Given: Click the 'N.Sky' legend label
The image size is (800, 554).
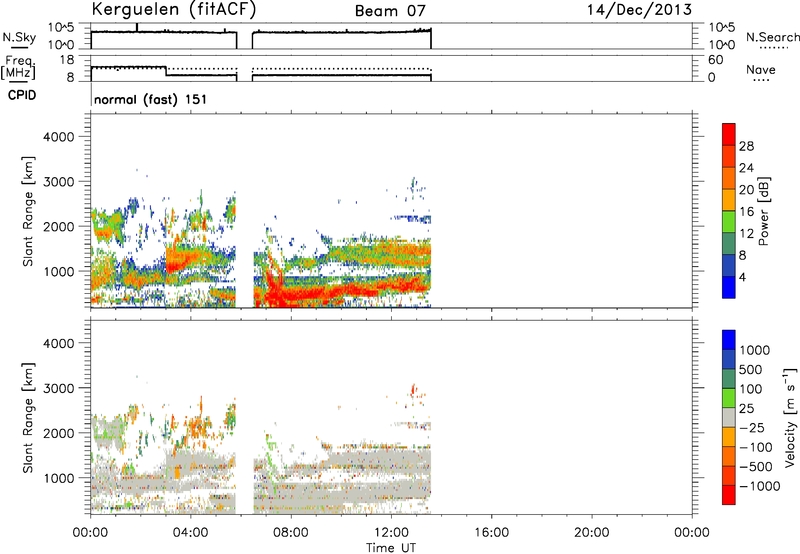Looking at the screenshot, I should [x=19, y=37].
